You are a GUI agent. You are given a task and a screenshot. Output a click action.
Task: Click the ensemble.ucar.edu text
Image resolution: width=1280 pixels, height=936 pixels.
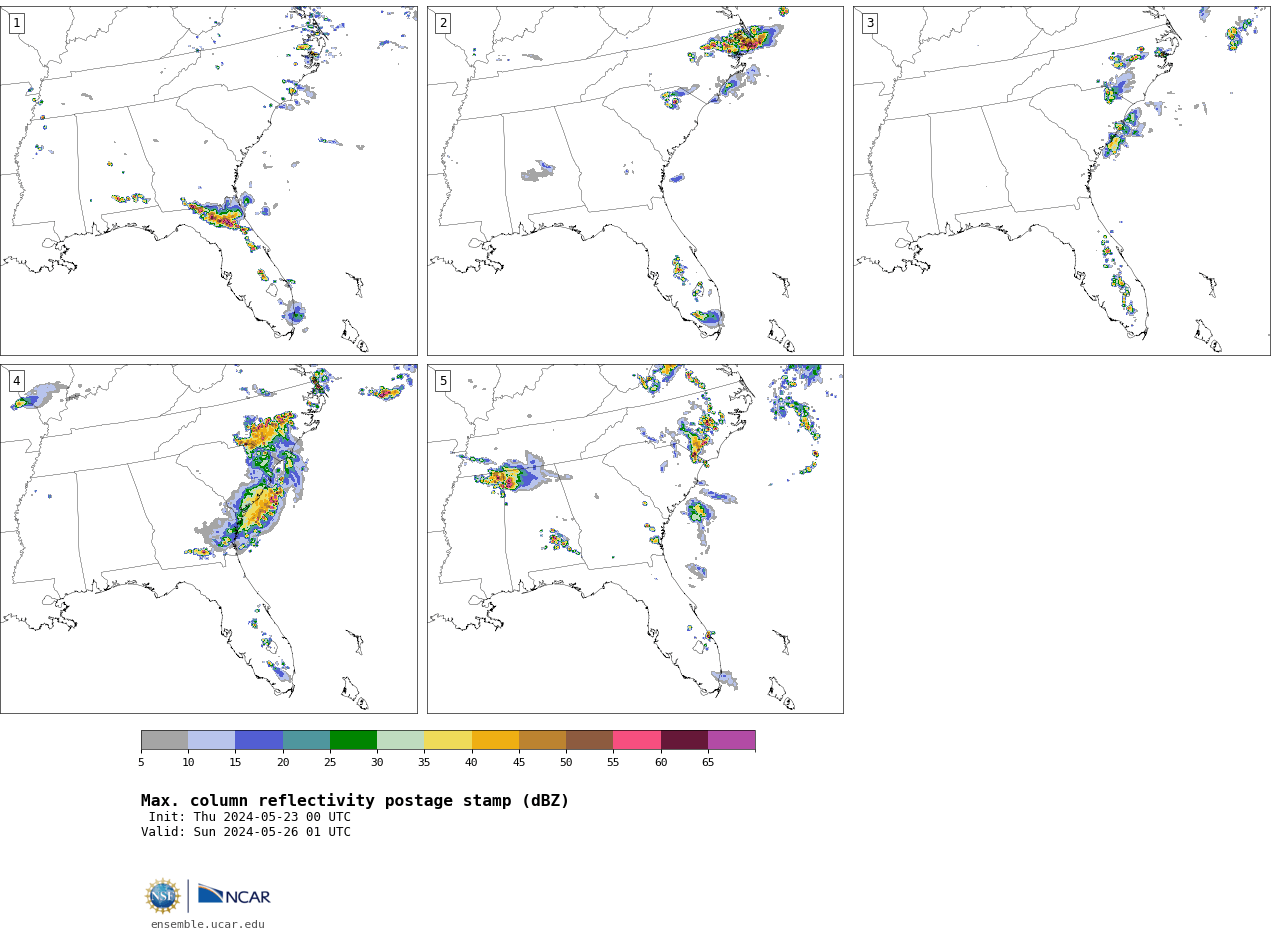[x=208, y=924]
